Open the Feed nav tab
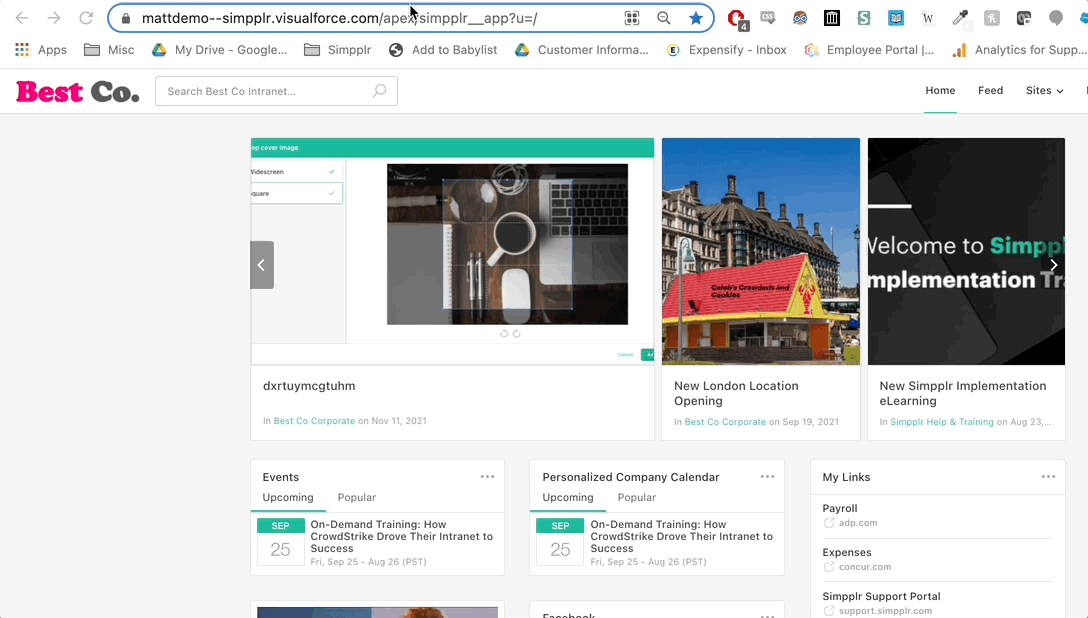This screenshot has height=618, width=1088. pyautogui.click(x=990, y=90)
